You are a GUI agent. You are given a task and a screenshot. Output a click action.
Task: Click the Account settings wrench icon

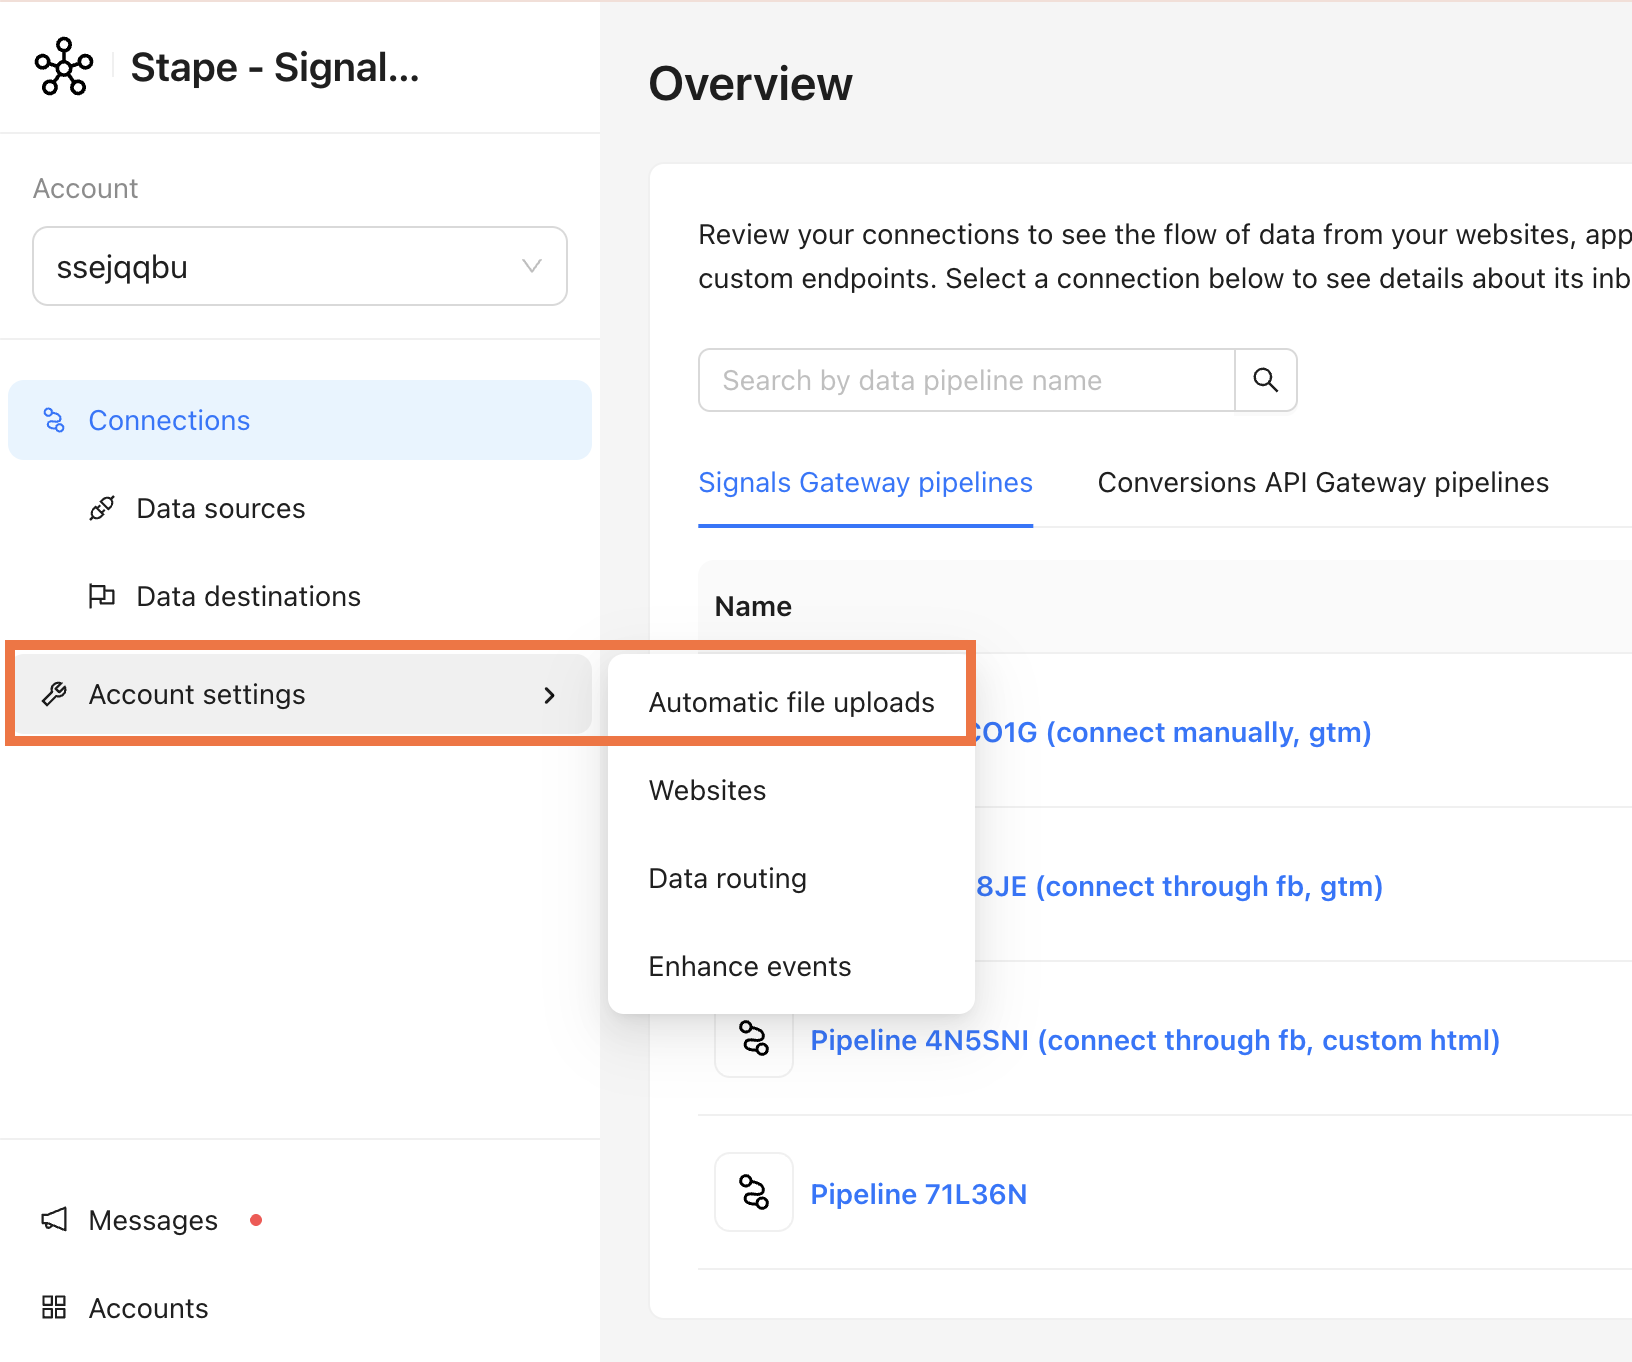[x=54, y=695]
